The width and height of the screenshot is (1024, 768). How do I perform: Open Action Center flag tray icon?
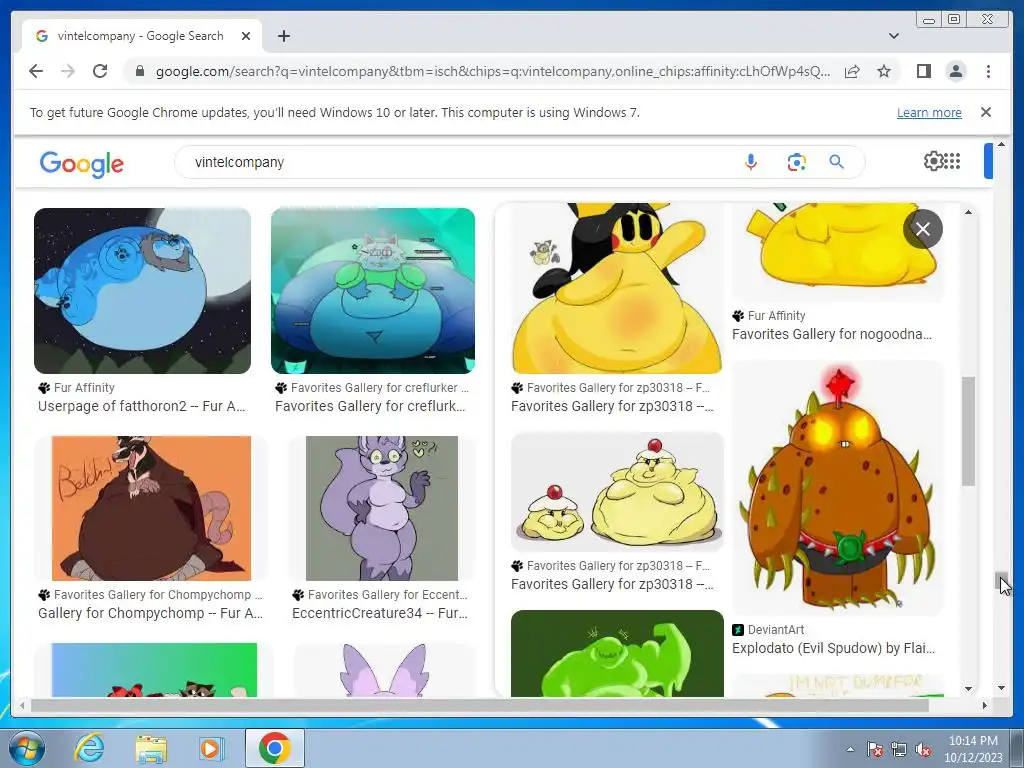click(875, 749)
